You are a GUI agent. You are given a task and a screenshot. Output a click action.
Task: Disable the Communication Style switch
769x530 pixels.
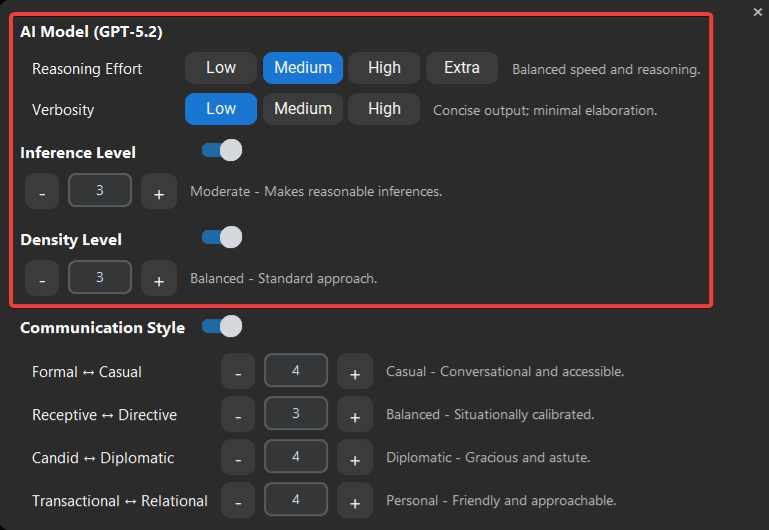tap(222, 326)
